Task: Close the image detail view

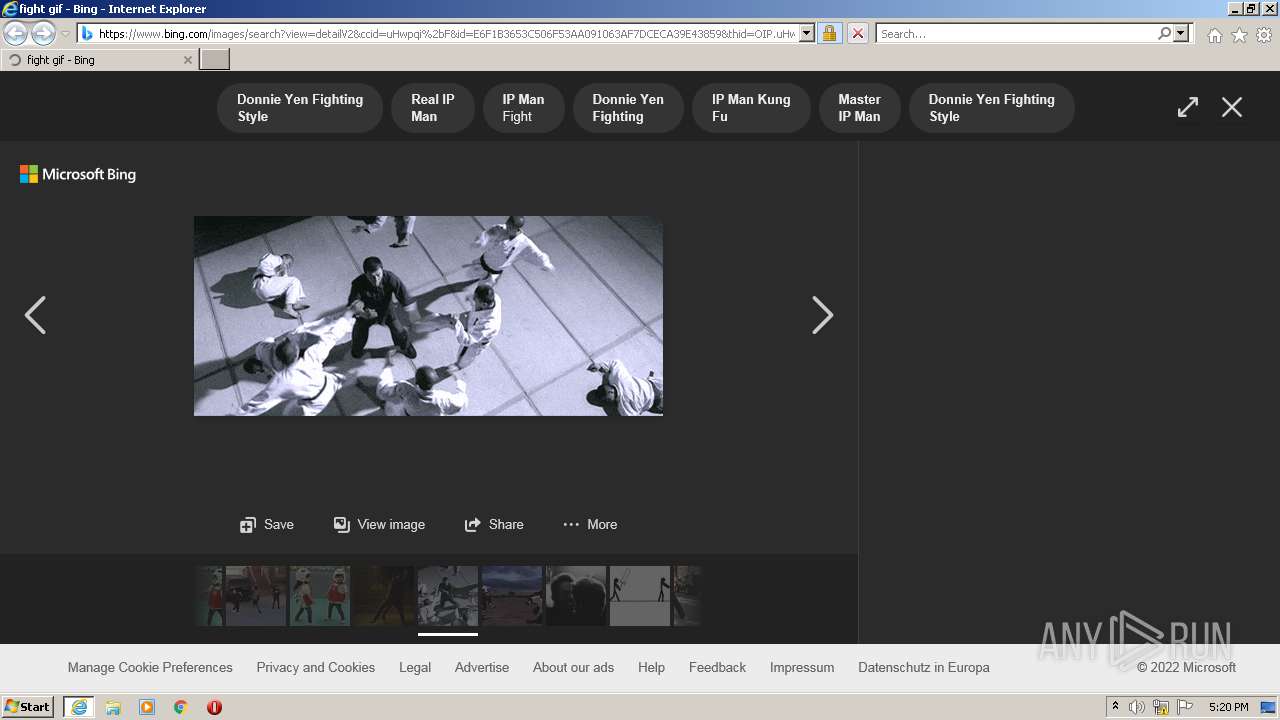Action: point(1232,107)
